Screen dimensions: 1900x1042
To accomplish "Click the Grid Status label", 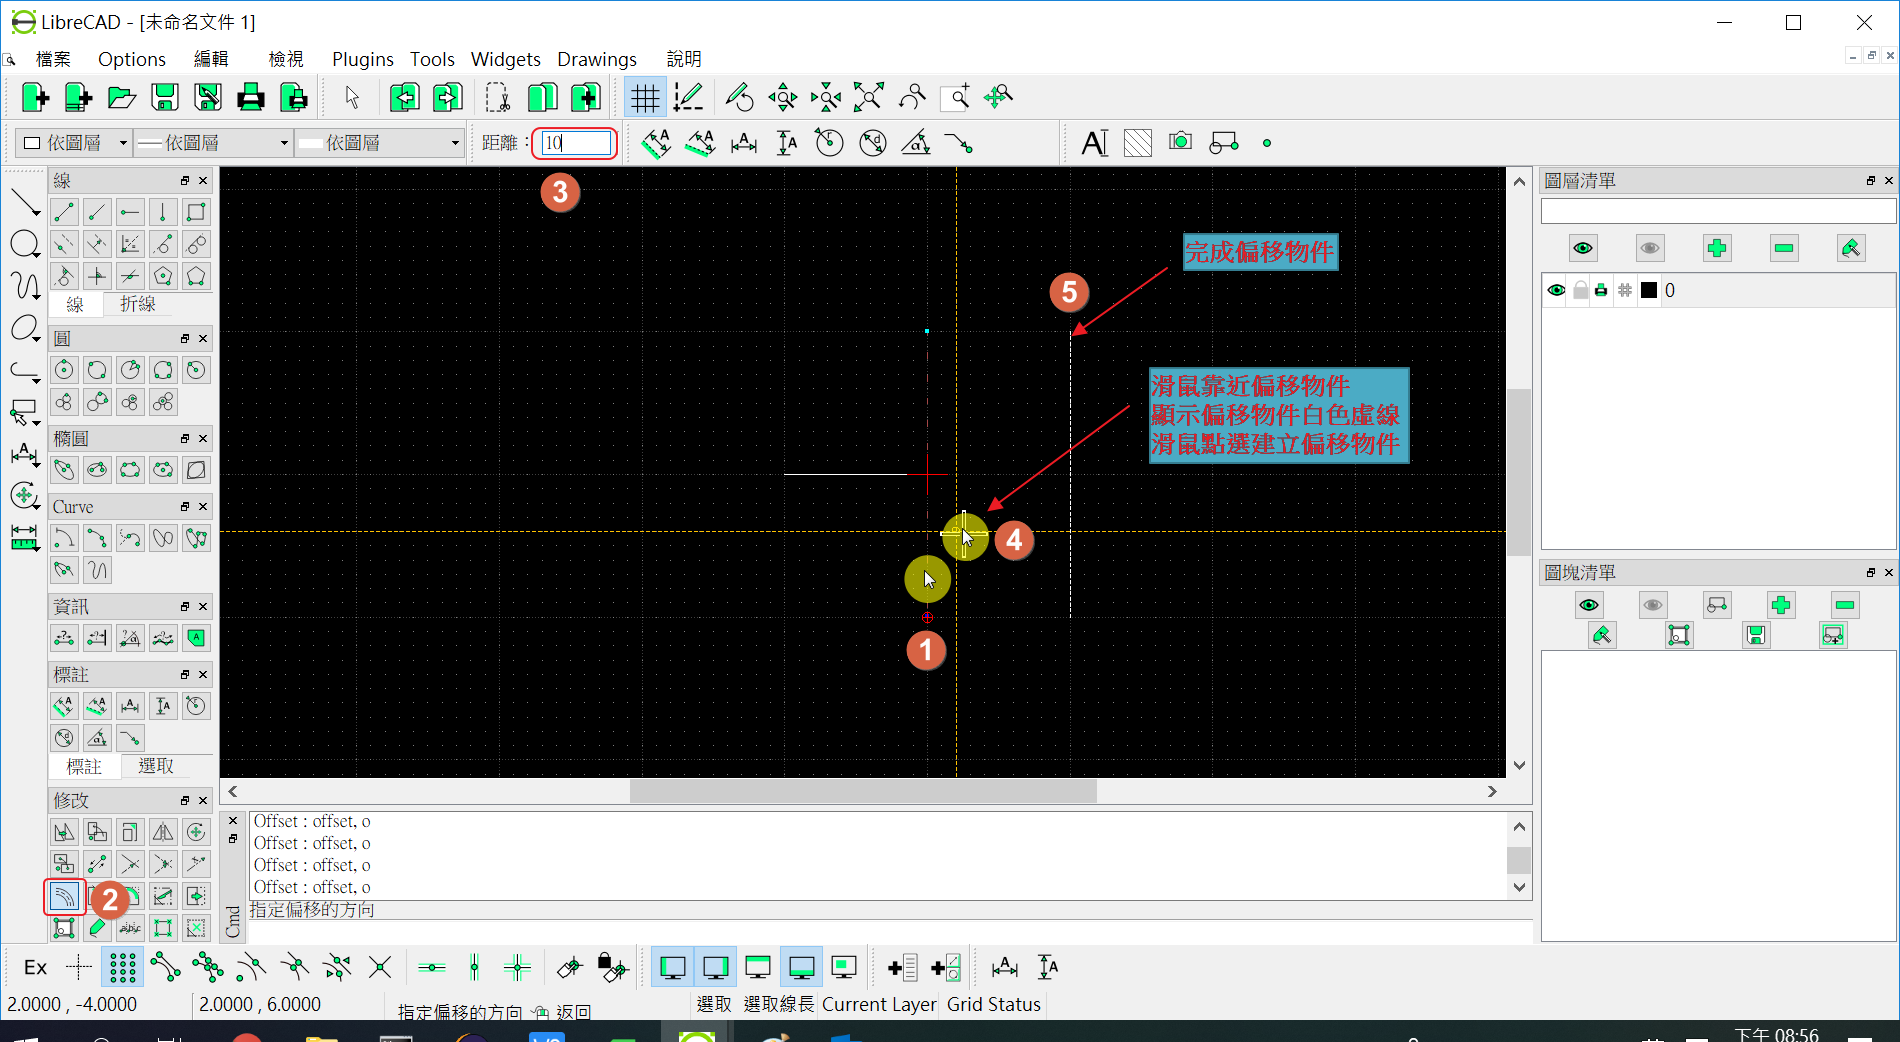I will tap(994, 1004).
